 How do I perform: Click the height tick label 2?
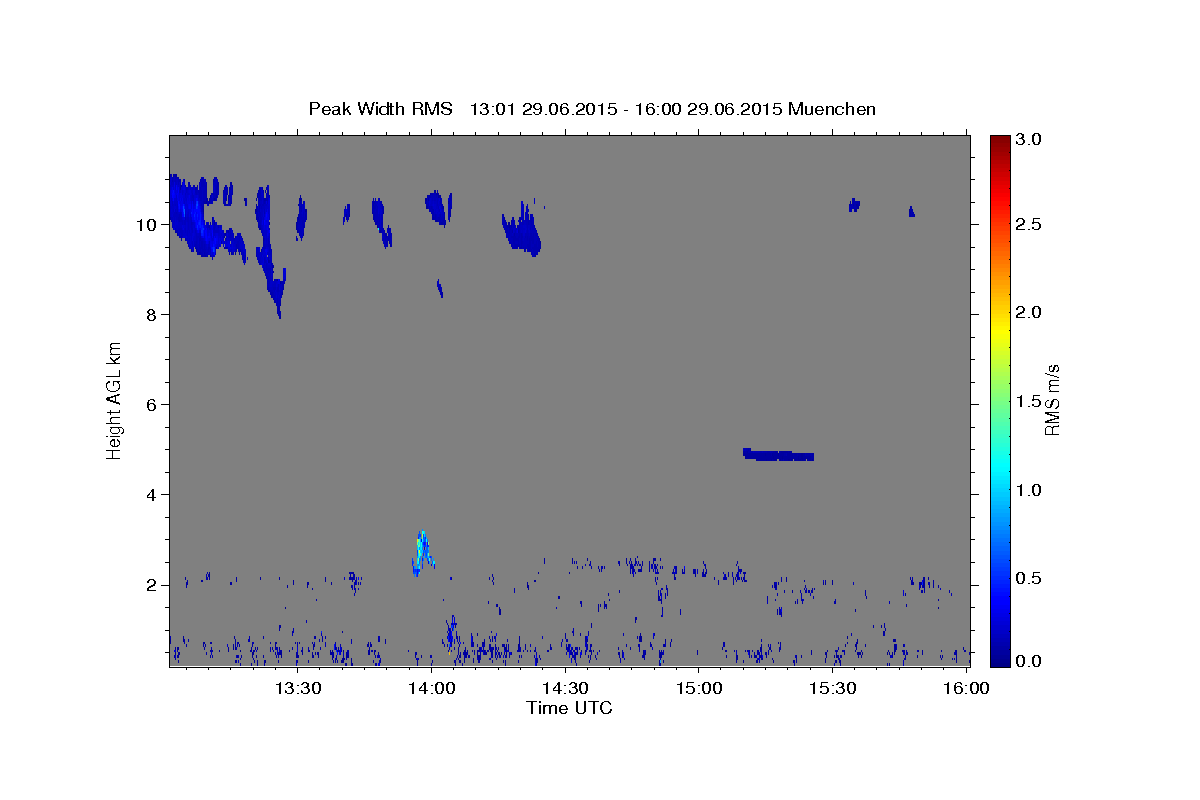pyautogui.click(x=153, y=585)
